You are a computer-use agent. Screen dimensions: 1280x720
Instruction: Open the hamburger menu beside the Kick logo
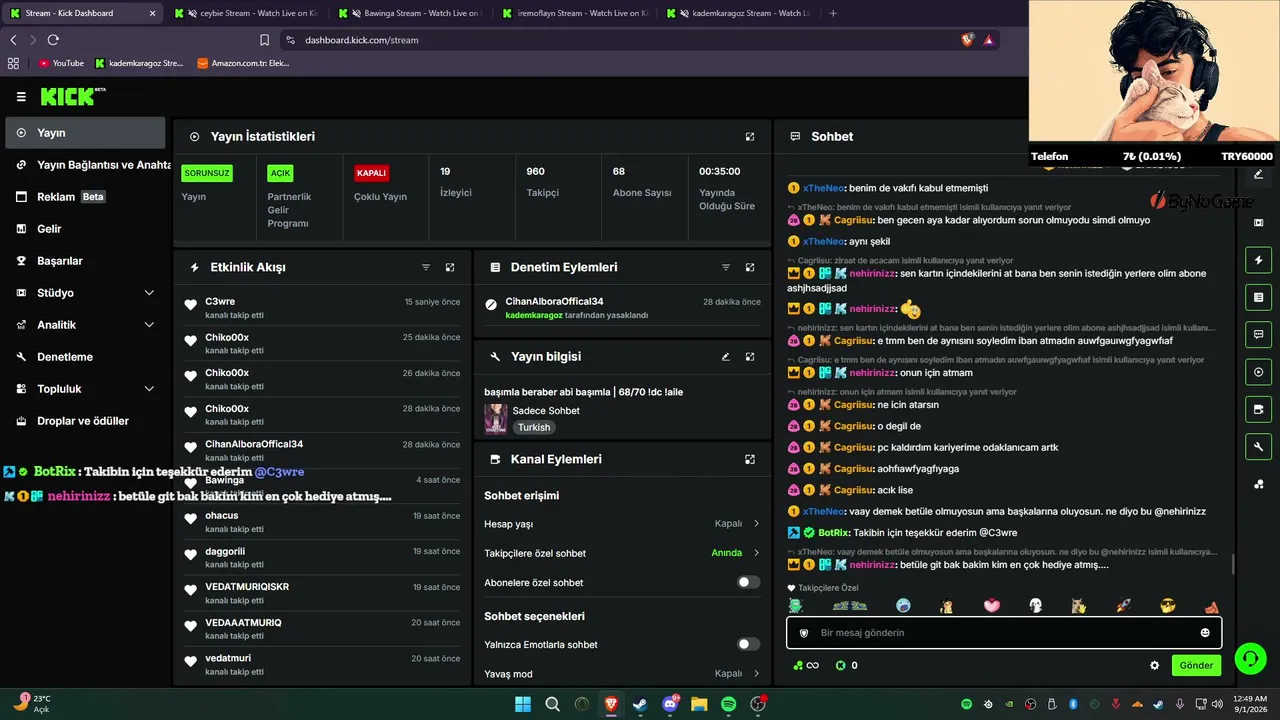point(21,97)
